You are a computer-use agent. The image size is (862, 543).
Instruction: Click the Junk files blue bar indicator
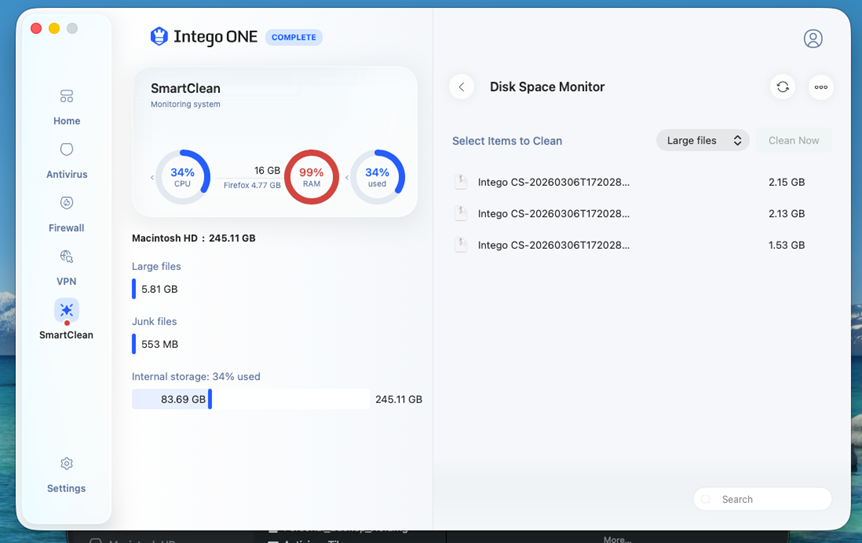[134, 344]
